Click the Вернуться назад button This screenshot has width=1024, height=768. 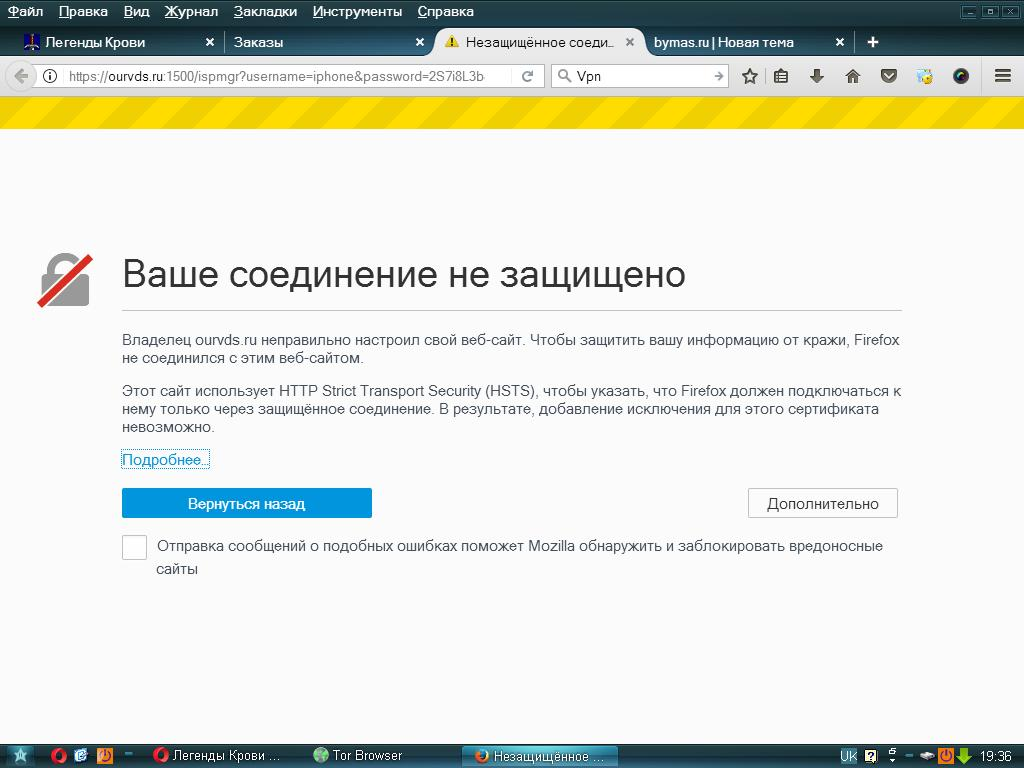[246, 503]
